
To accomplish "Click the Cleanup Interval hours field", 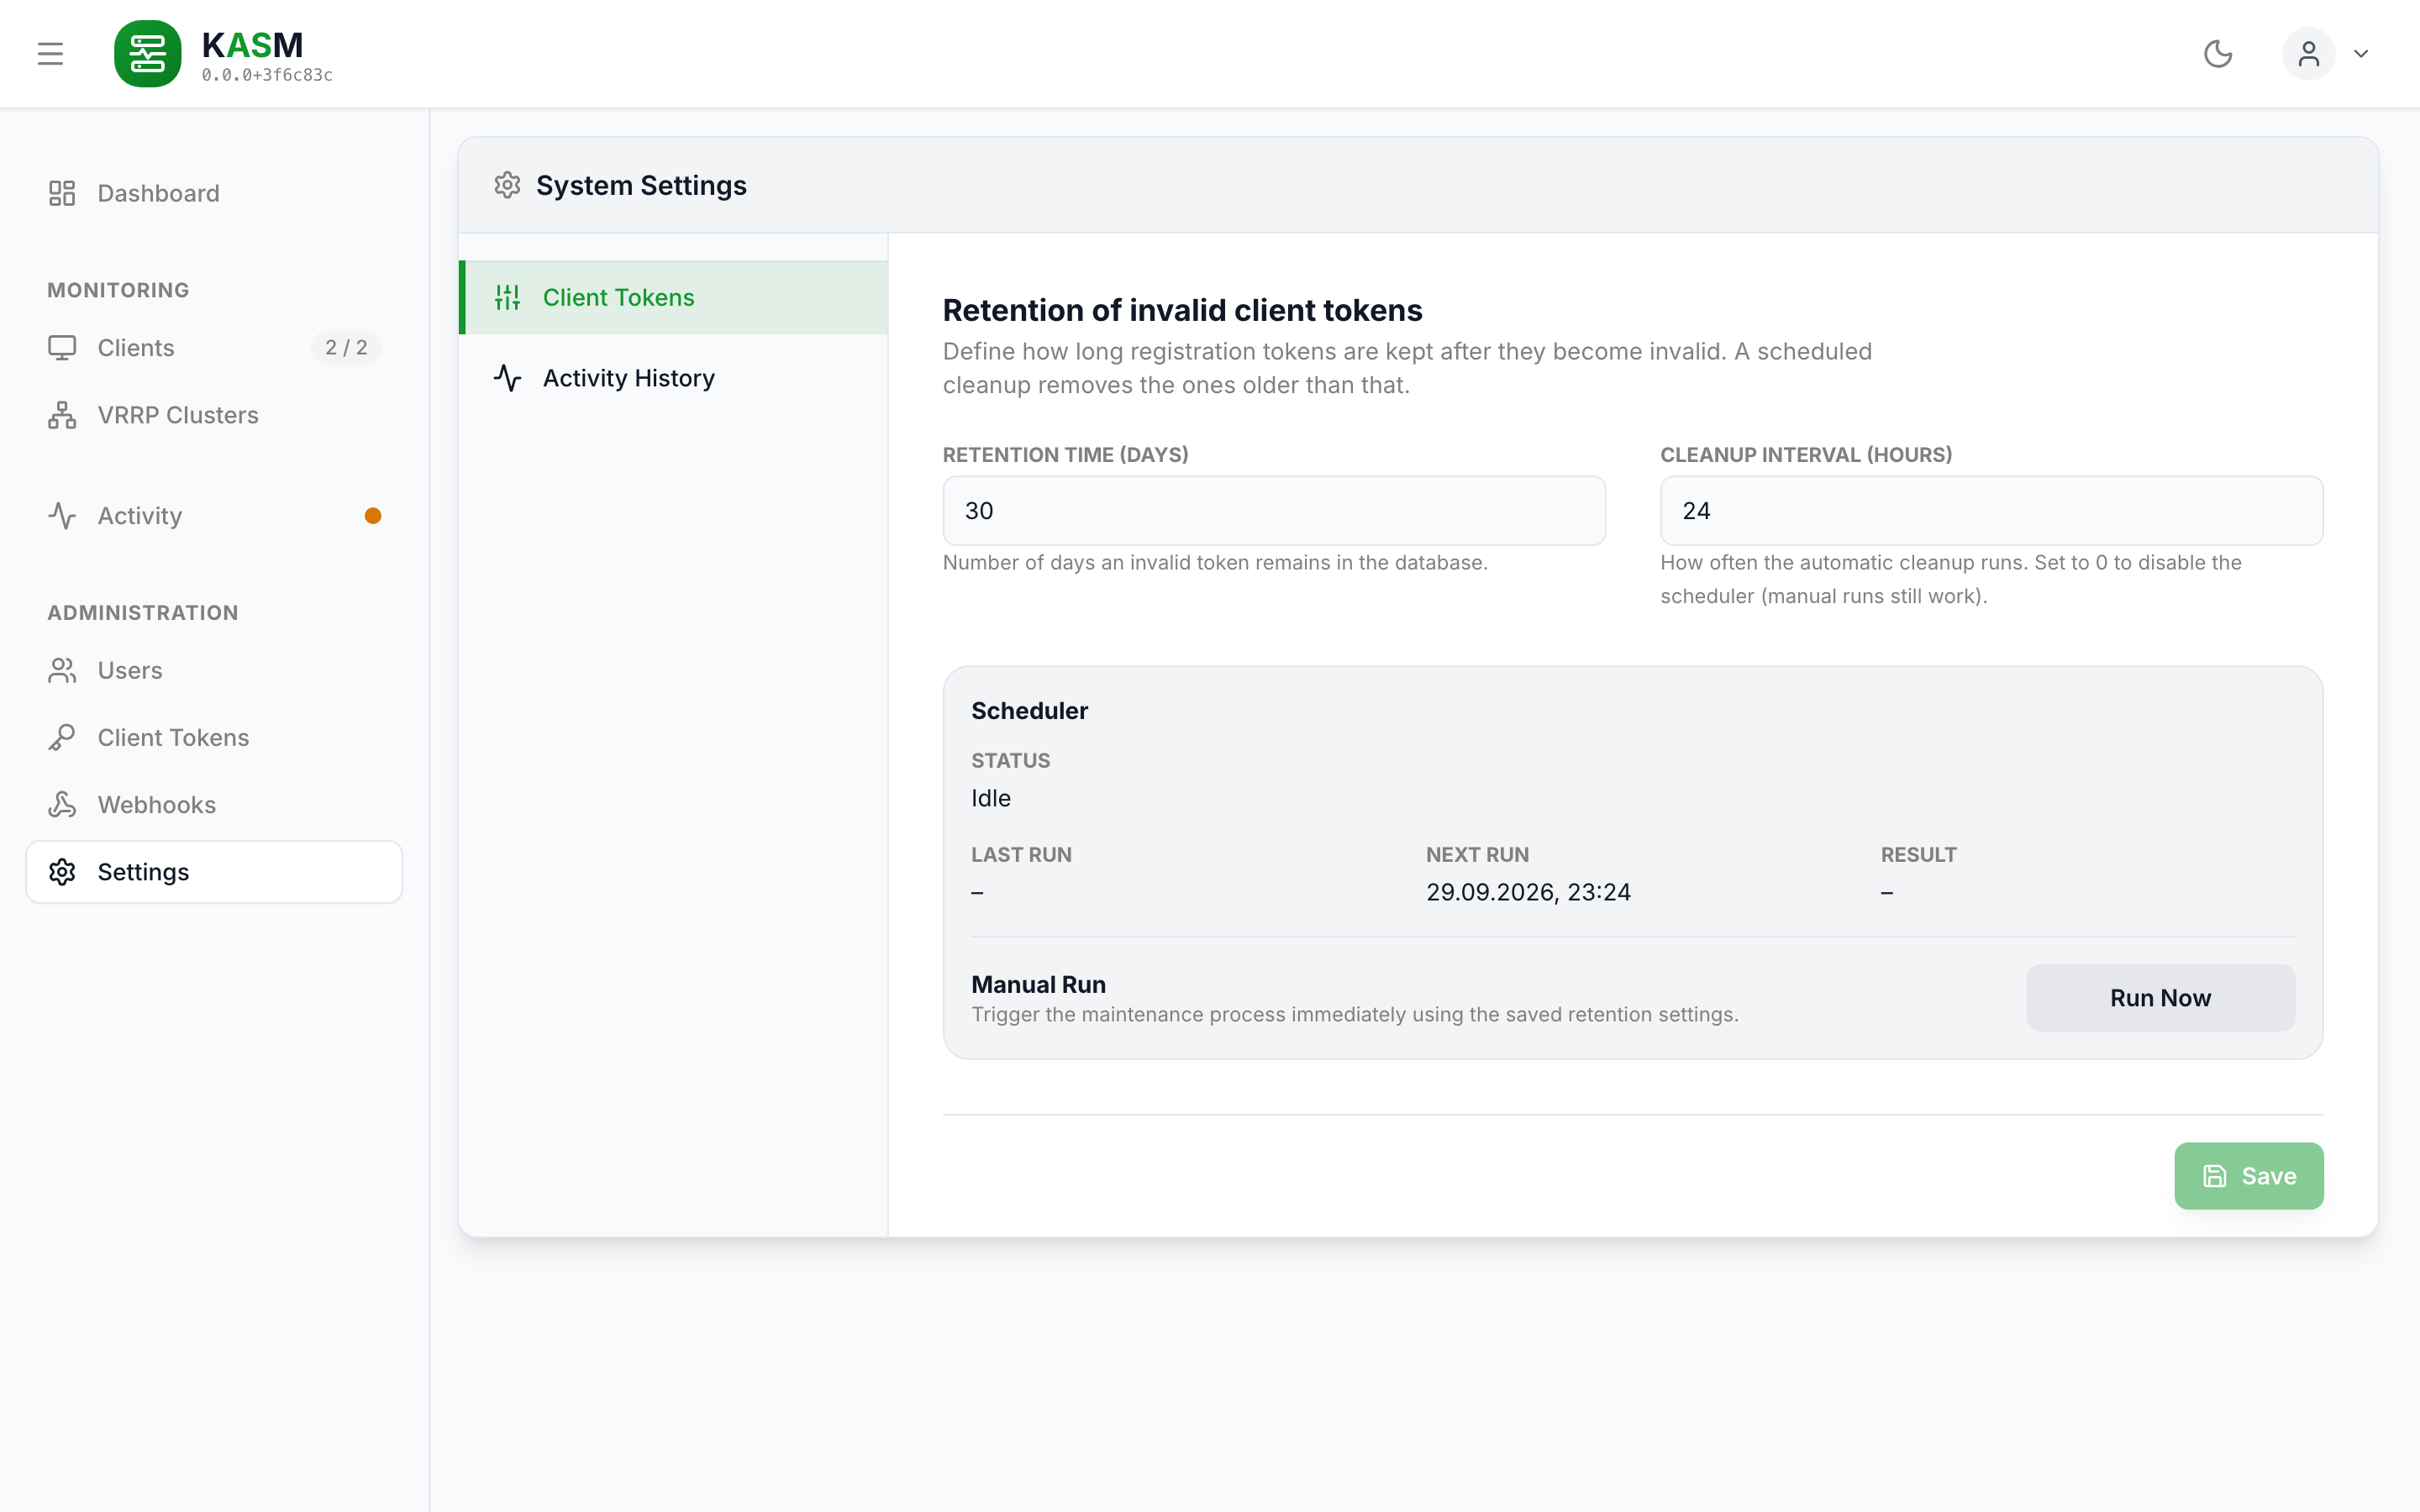I will click(1991, 511).
